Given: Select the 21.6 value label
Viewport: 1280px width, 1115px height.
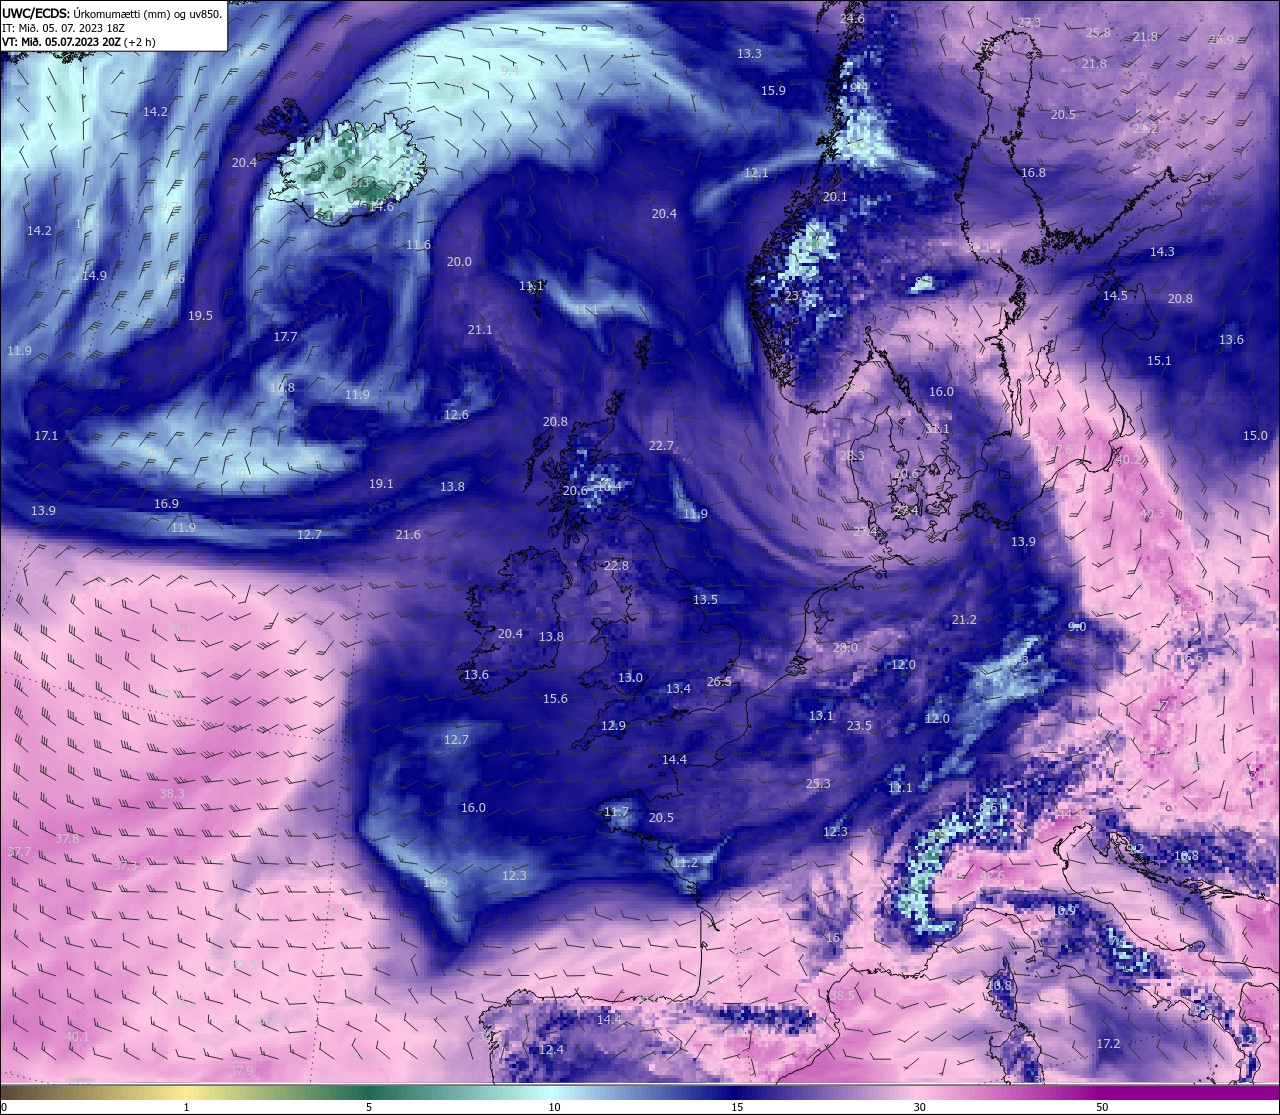Looking at the screenshot, I should pyautogui.click(x=408, y=534).
